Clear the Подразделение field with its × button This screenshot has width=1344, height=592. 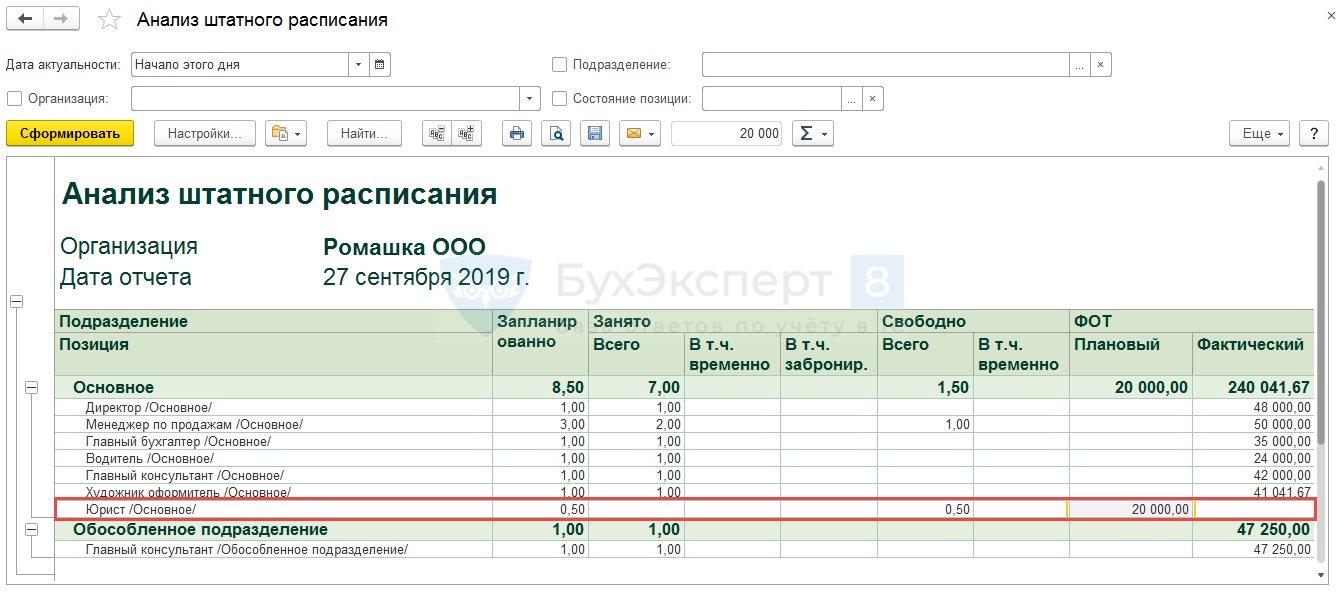pos(1101,65)
